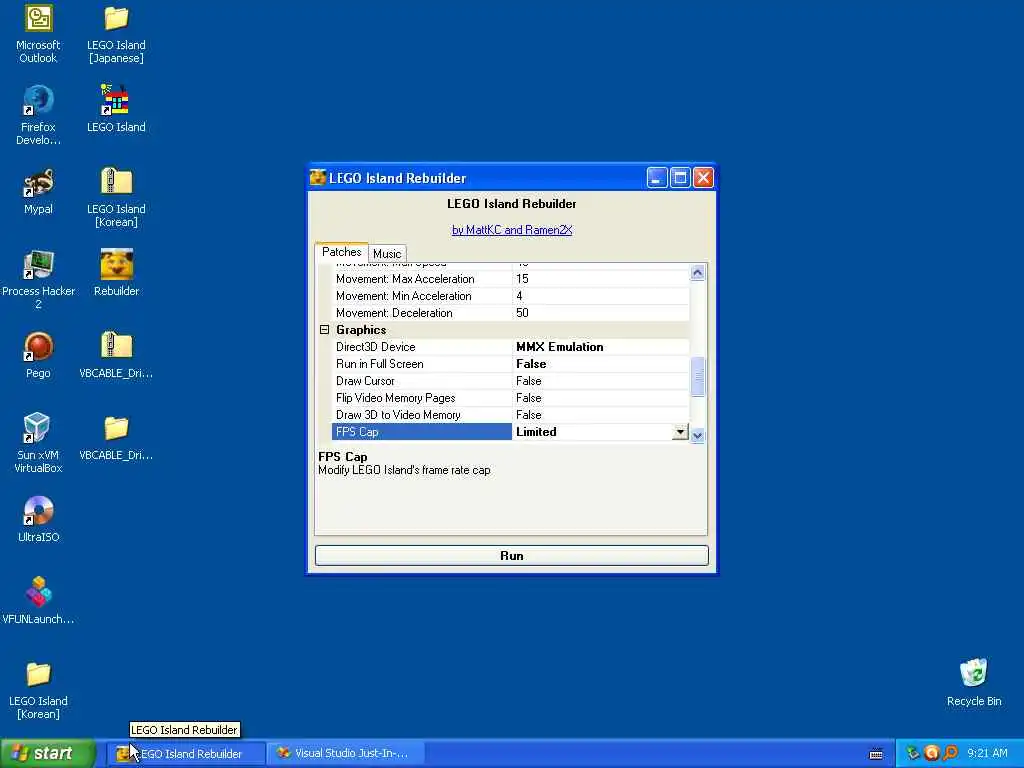Click the system clock showing 9:21 AM
The image size is (1024, 768).
[987, 753]
